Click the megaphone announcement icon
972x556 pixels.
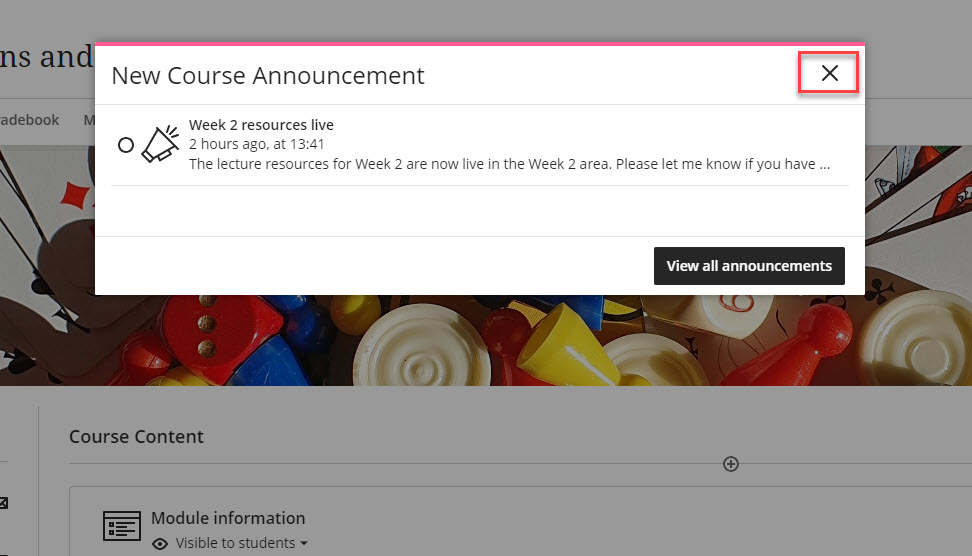coord(161,144)
